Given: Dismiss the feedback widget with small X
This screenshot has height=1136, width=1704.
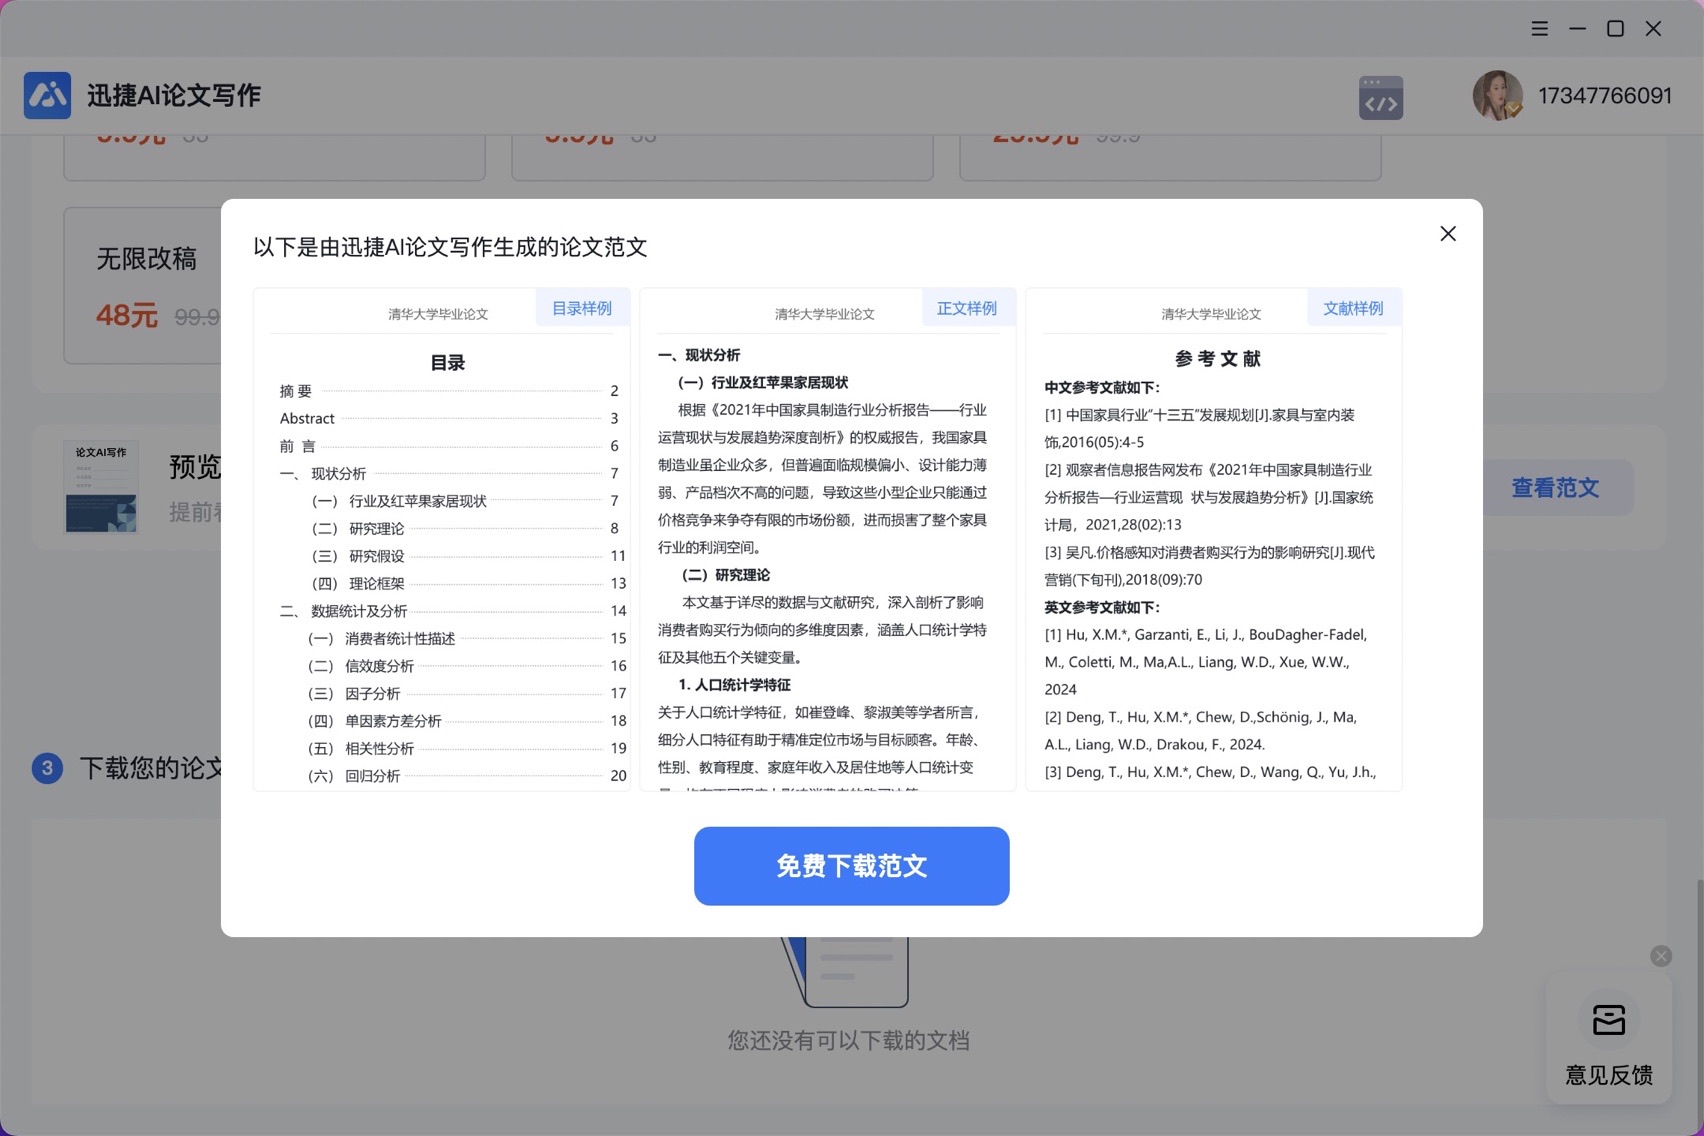Looking at the screenshot, I should pyautogui.click(x=1660, y=956).
